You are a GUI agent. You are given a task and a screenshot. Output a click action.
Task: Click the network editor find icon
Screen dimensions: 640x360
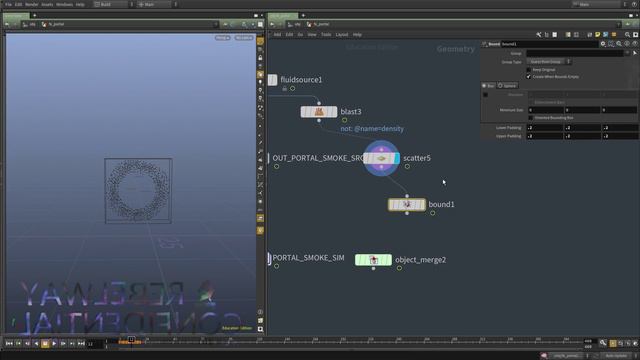coord(627,35)
